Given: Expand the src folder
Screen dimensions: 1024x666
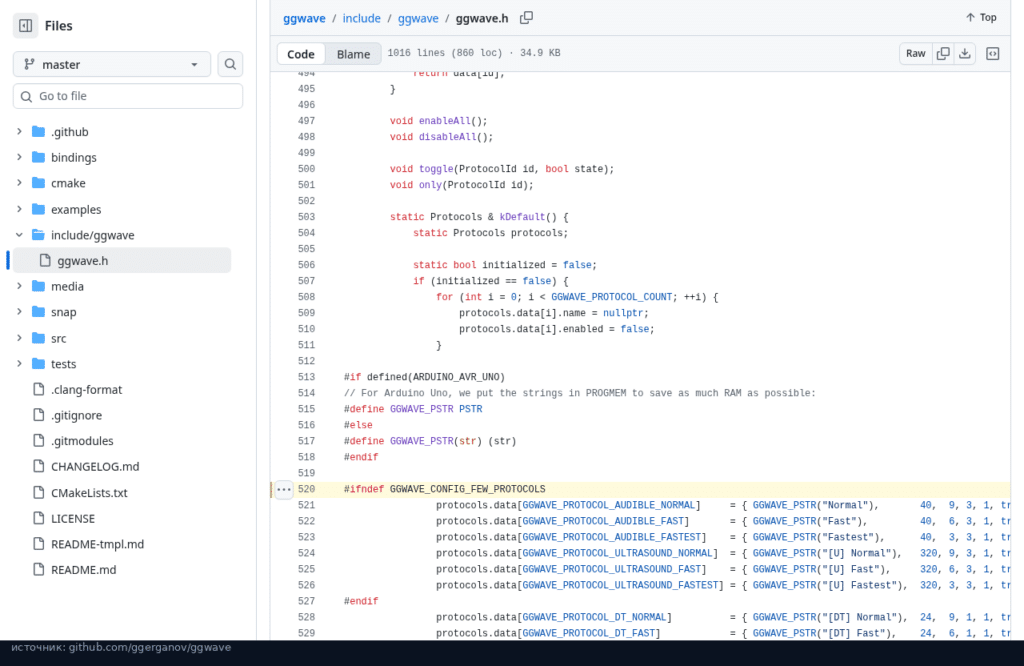Looking at the screenshot, I should [20, 338].
